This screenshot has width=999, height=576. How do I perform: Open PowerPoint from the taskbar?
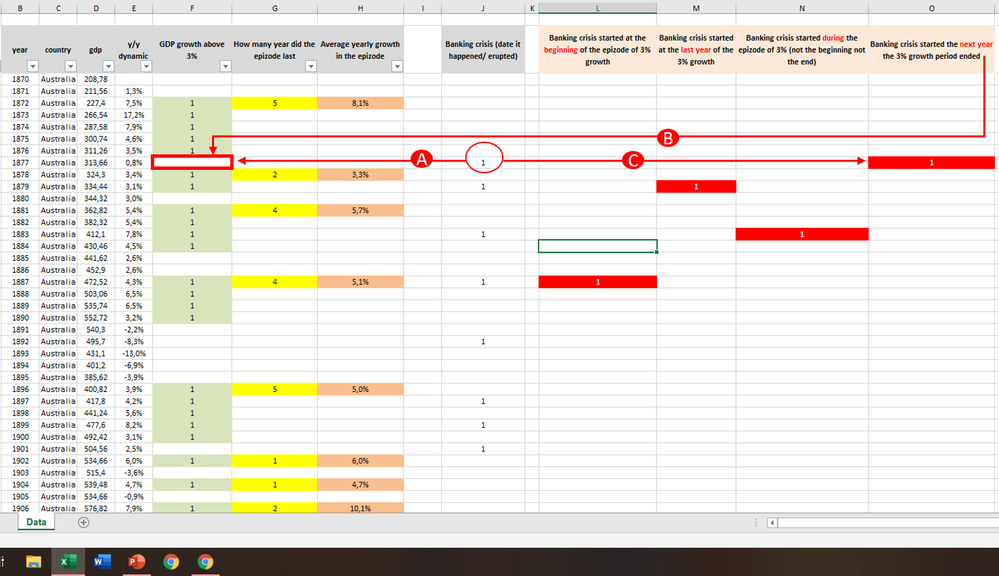coord(136,561)
